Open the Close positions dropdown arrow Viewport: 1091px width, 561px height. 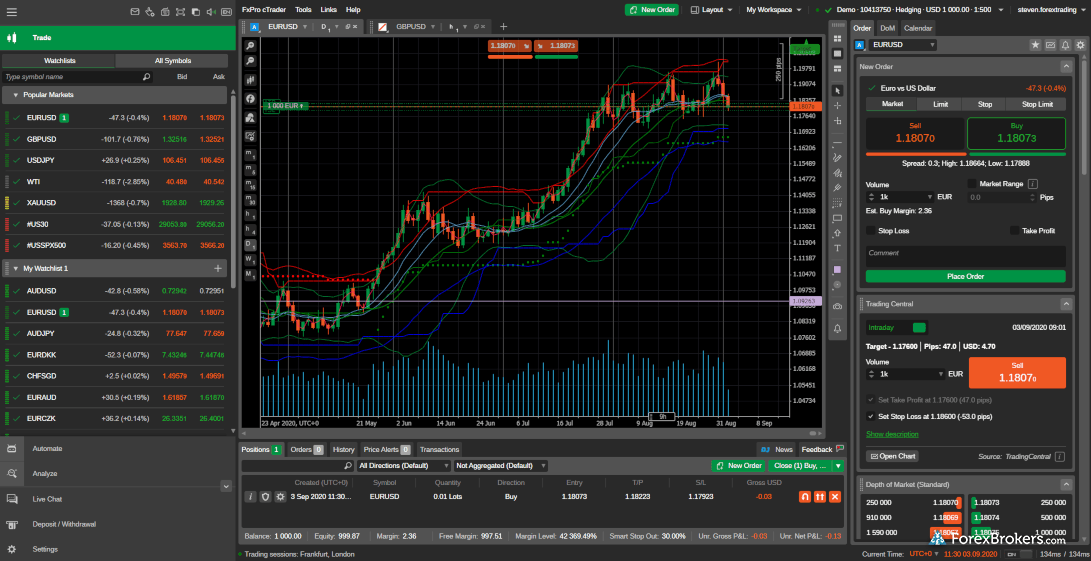838,466
